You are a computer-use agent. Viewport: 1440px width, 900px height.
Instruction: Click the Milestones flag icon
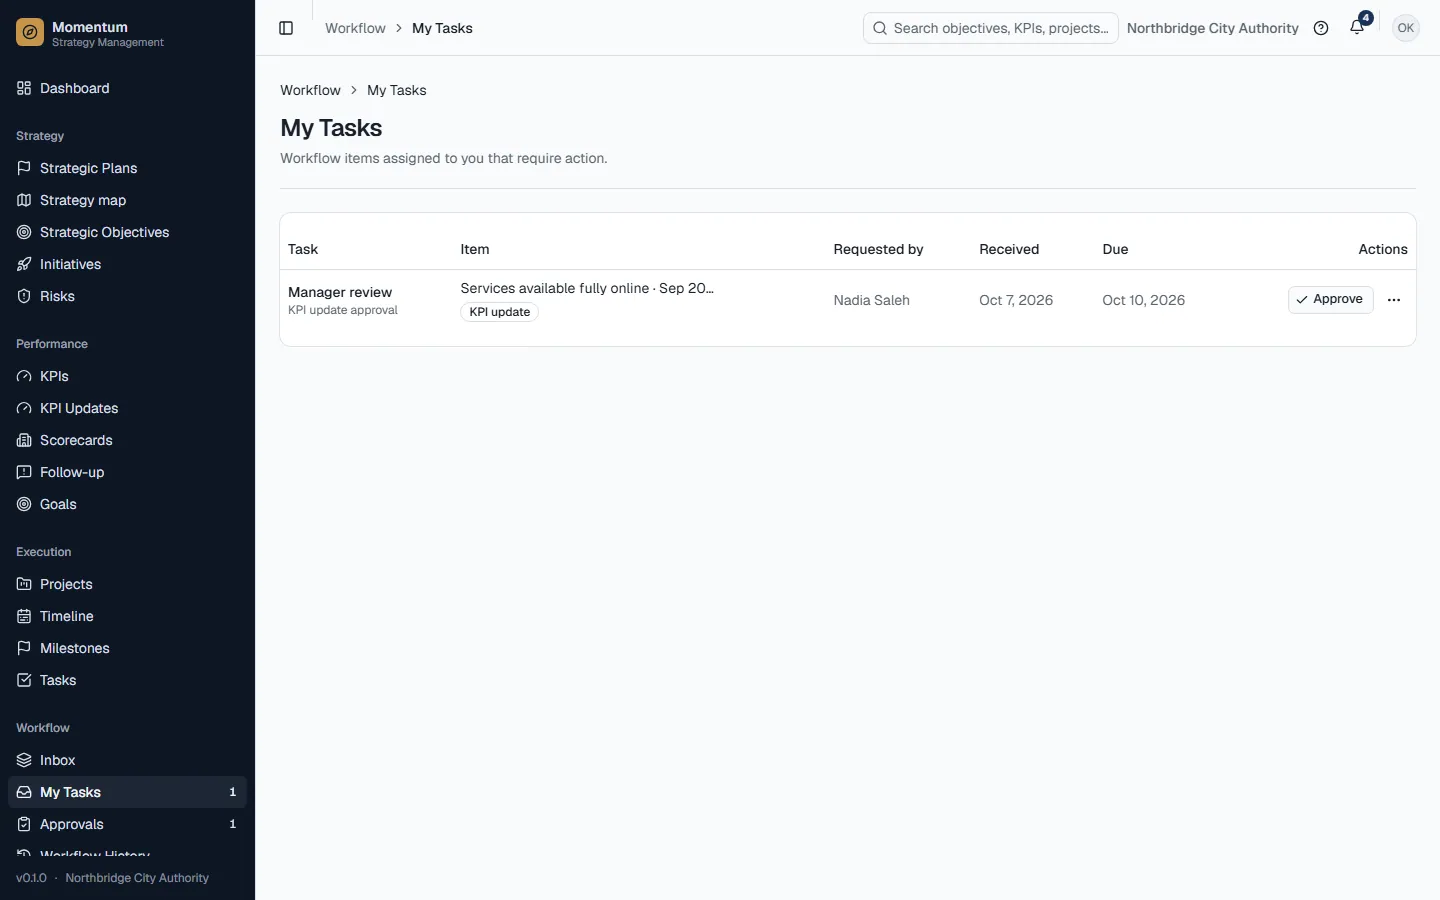(24, 648)
